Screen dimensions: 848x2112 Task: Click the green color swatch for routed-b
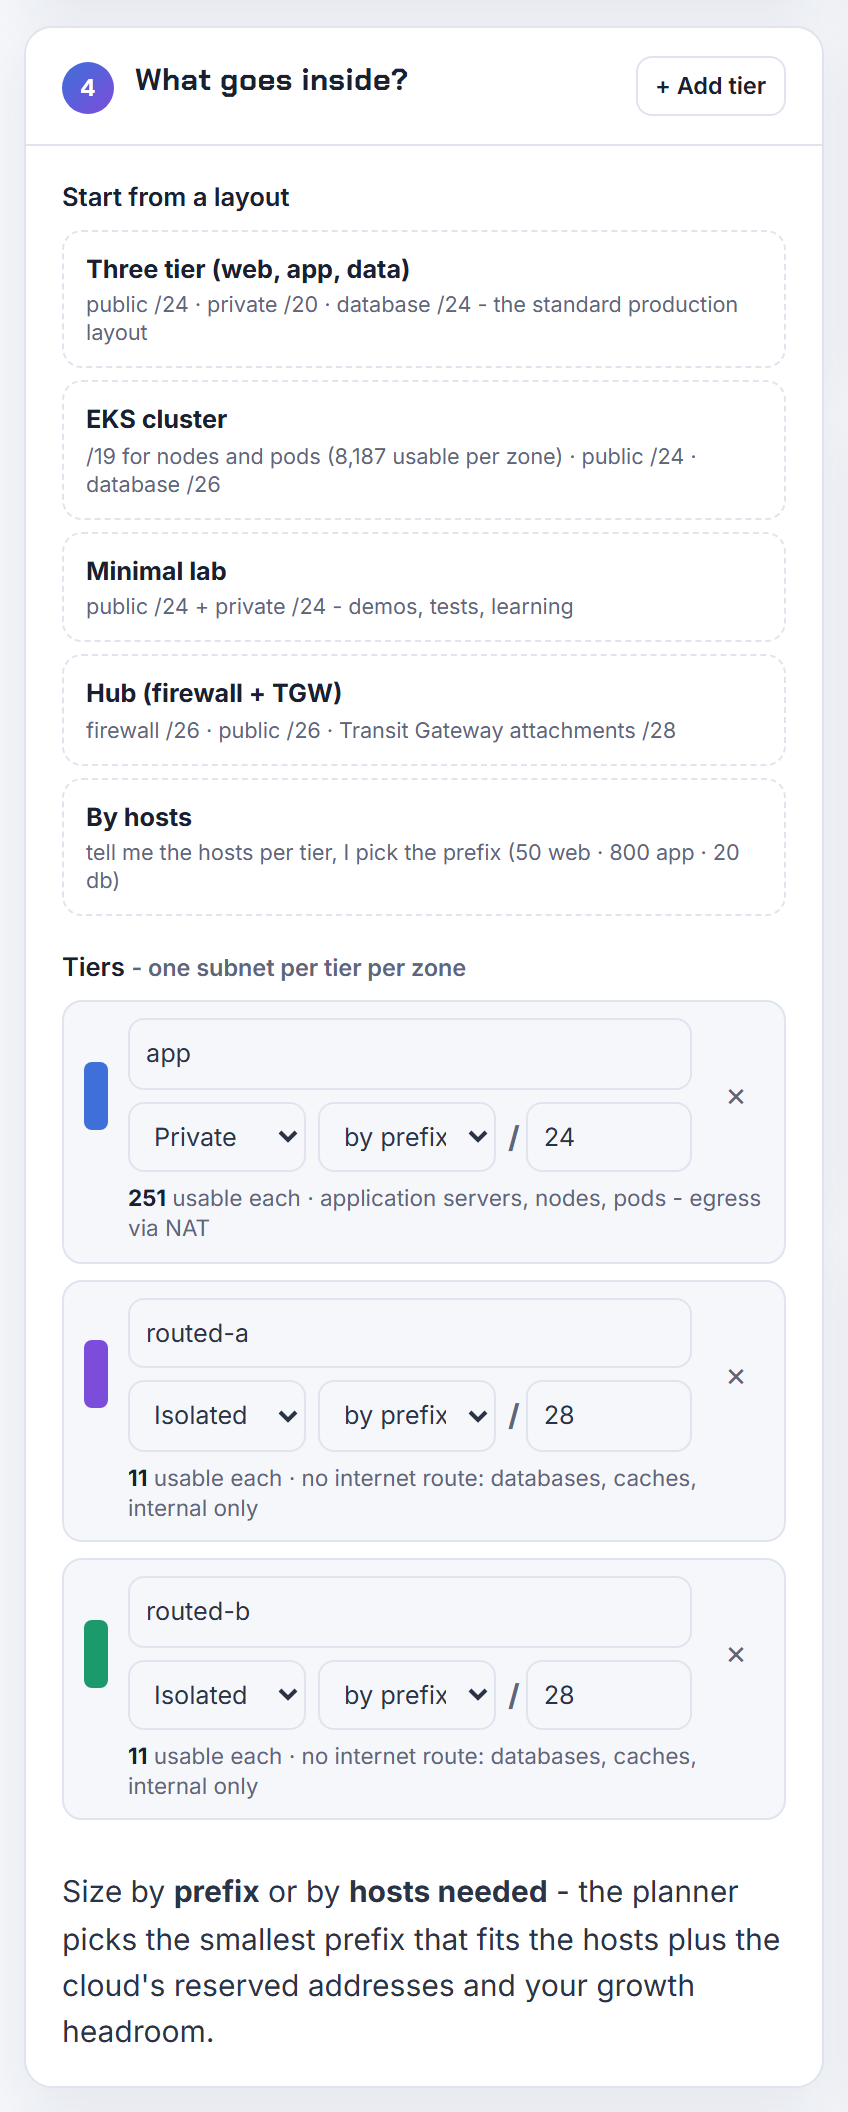pos(96,1654)
